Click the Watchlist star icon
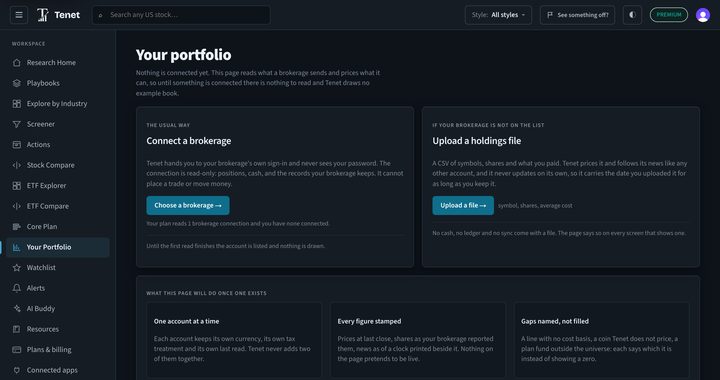 click(x=17, y=268)
